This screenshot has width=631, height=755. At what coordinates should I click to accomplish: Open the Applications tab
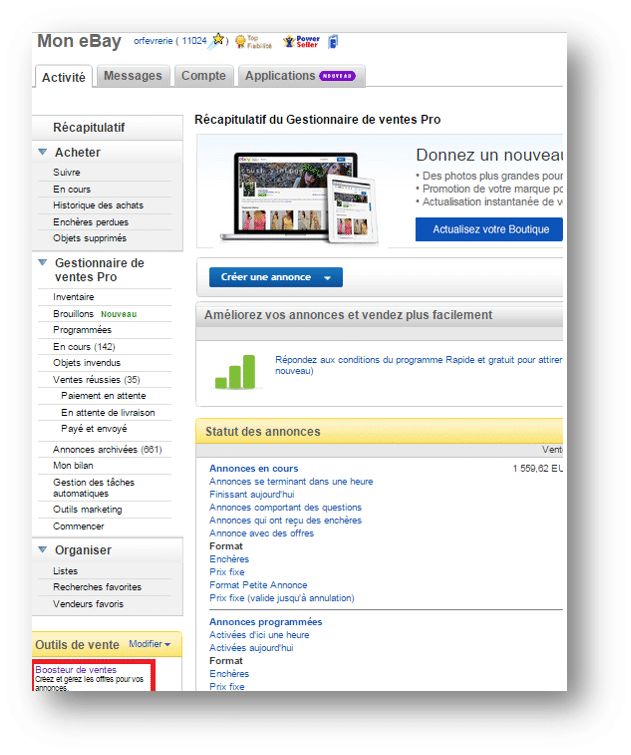pyautogui.click(x=301, y=76)
